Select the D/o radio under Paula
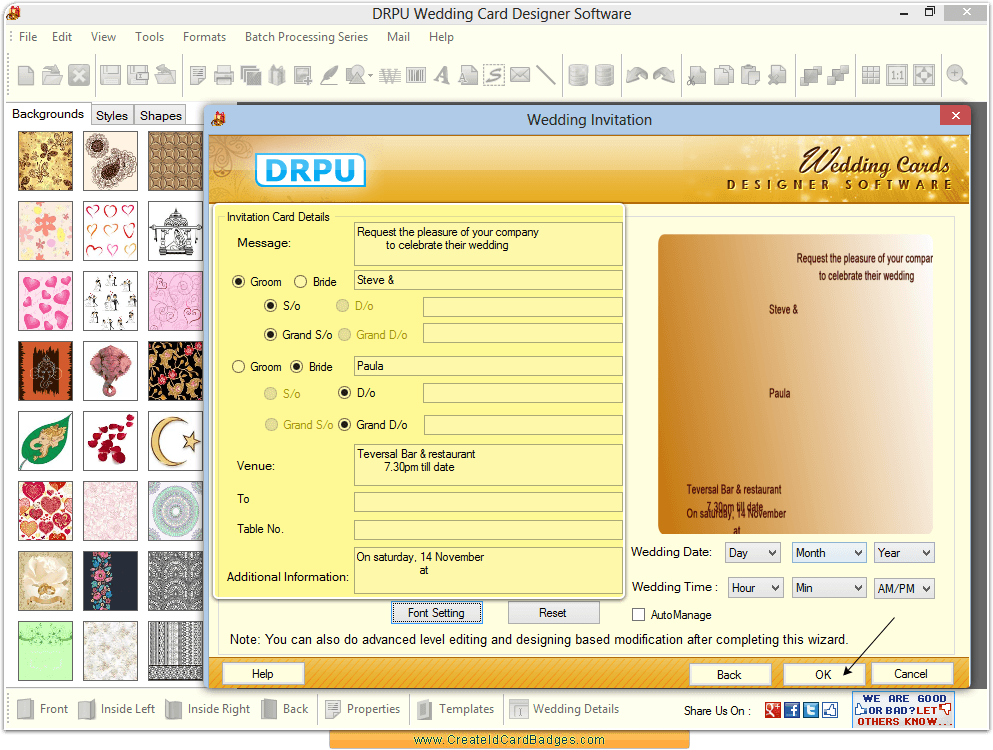 coord(345,393)
